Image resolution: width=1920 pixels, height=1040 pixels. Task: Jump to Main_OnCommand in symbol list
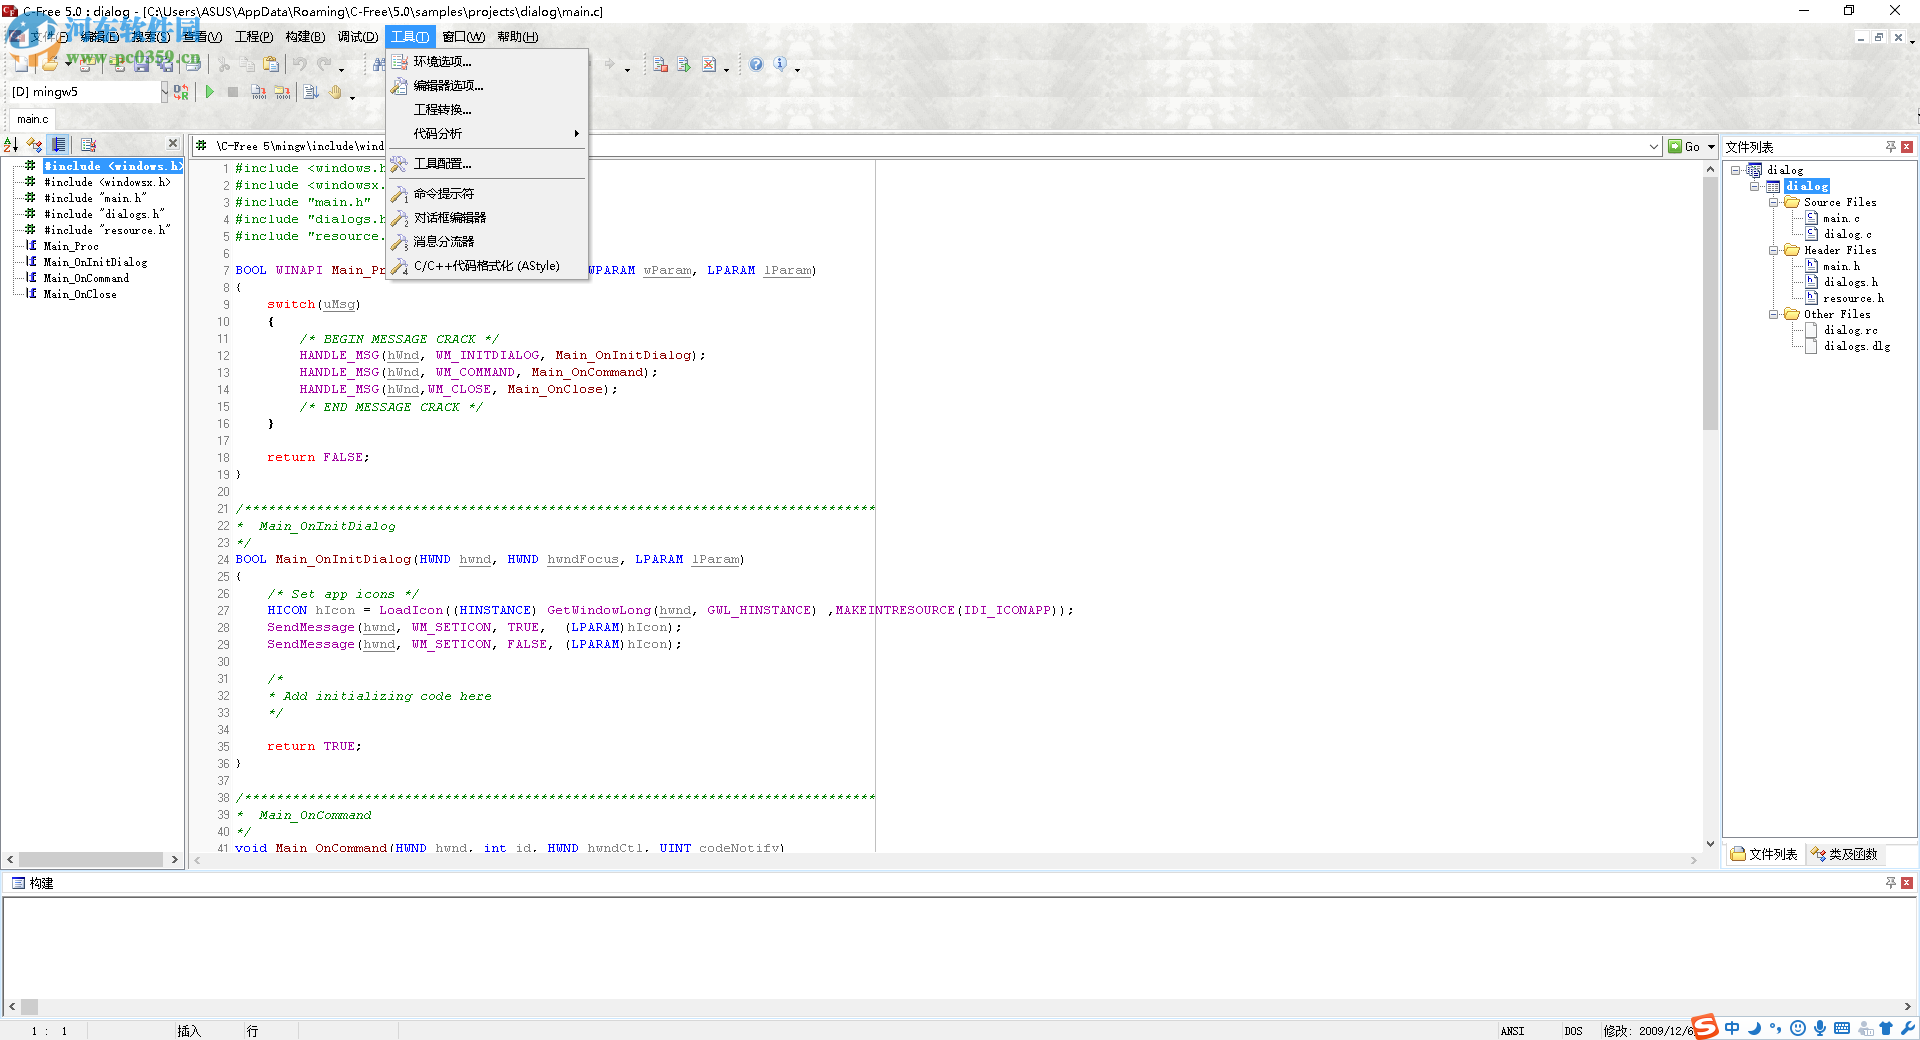[x=86, y=278]
